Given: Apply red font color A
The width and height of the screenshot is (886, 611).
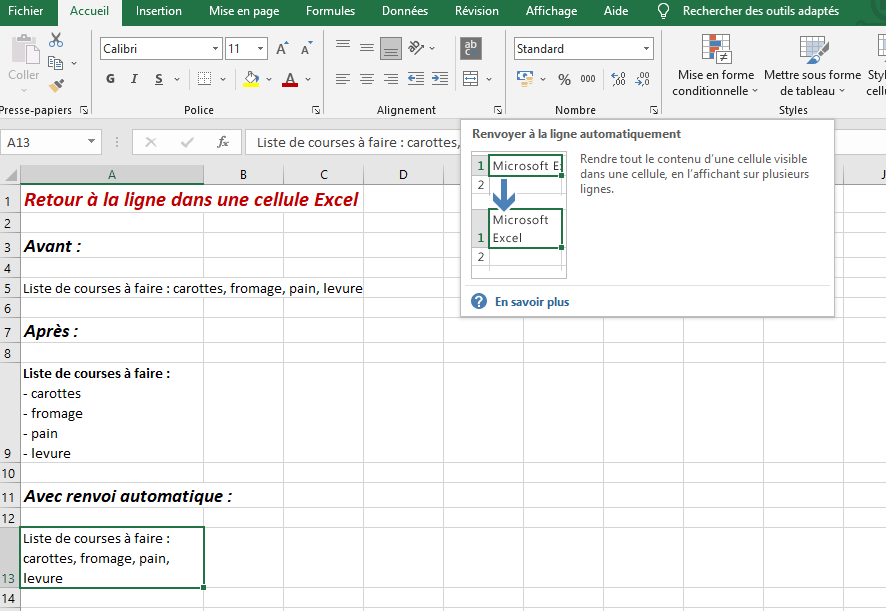Looking at the screenshot, I should tap(290, 79).
